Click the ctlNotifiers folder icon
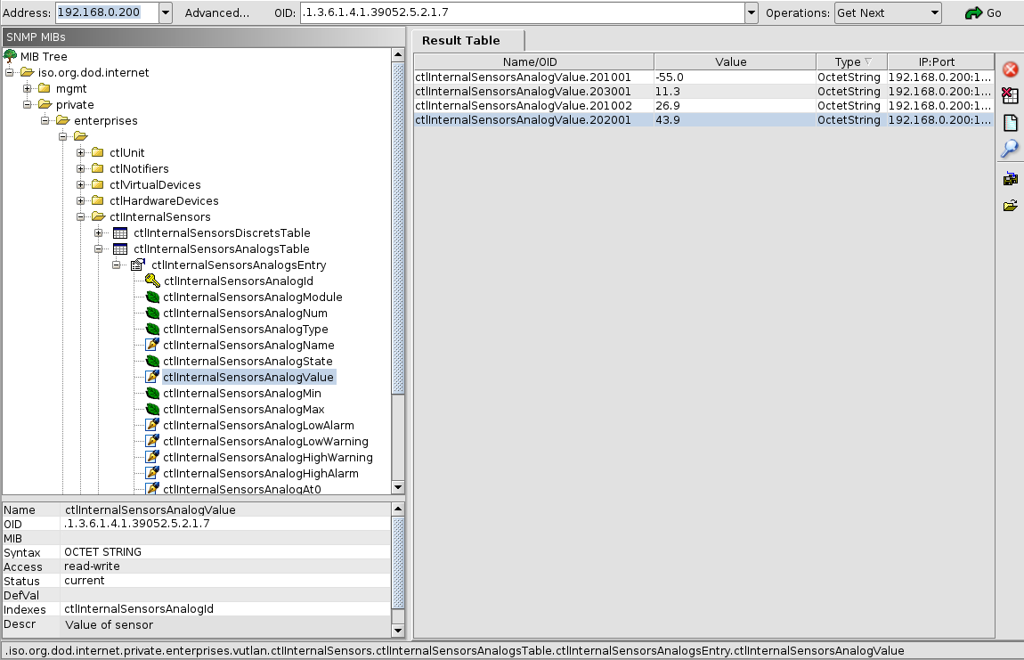The image size is (1024, 660). coord(98,168)
